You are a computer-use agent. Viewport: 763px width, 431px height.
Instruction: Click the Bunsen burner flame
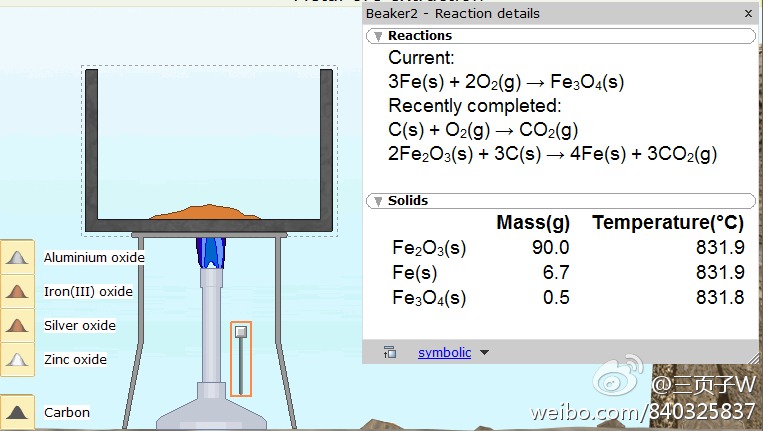(211, 253)
